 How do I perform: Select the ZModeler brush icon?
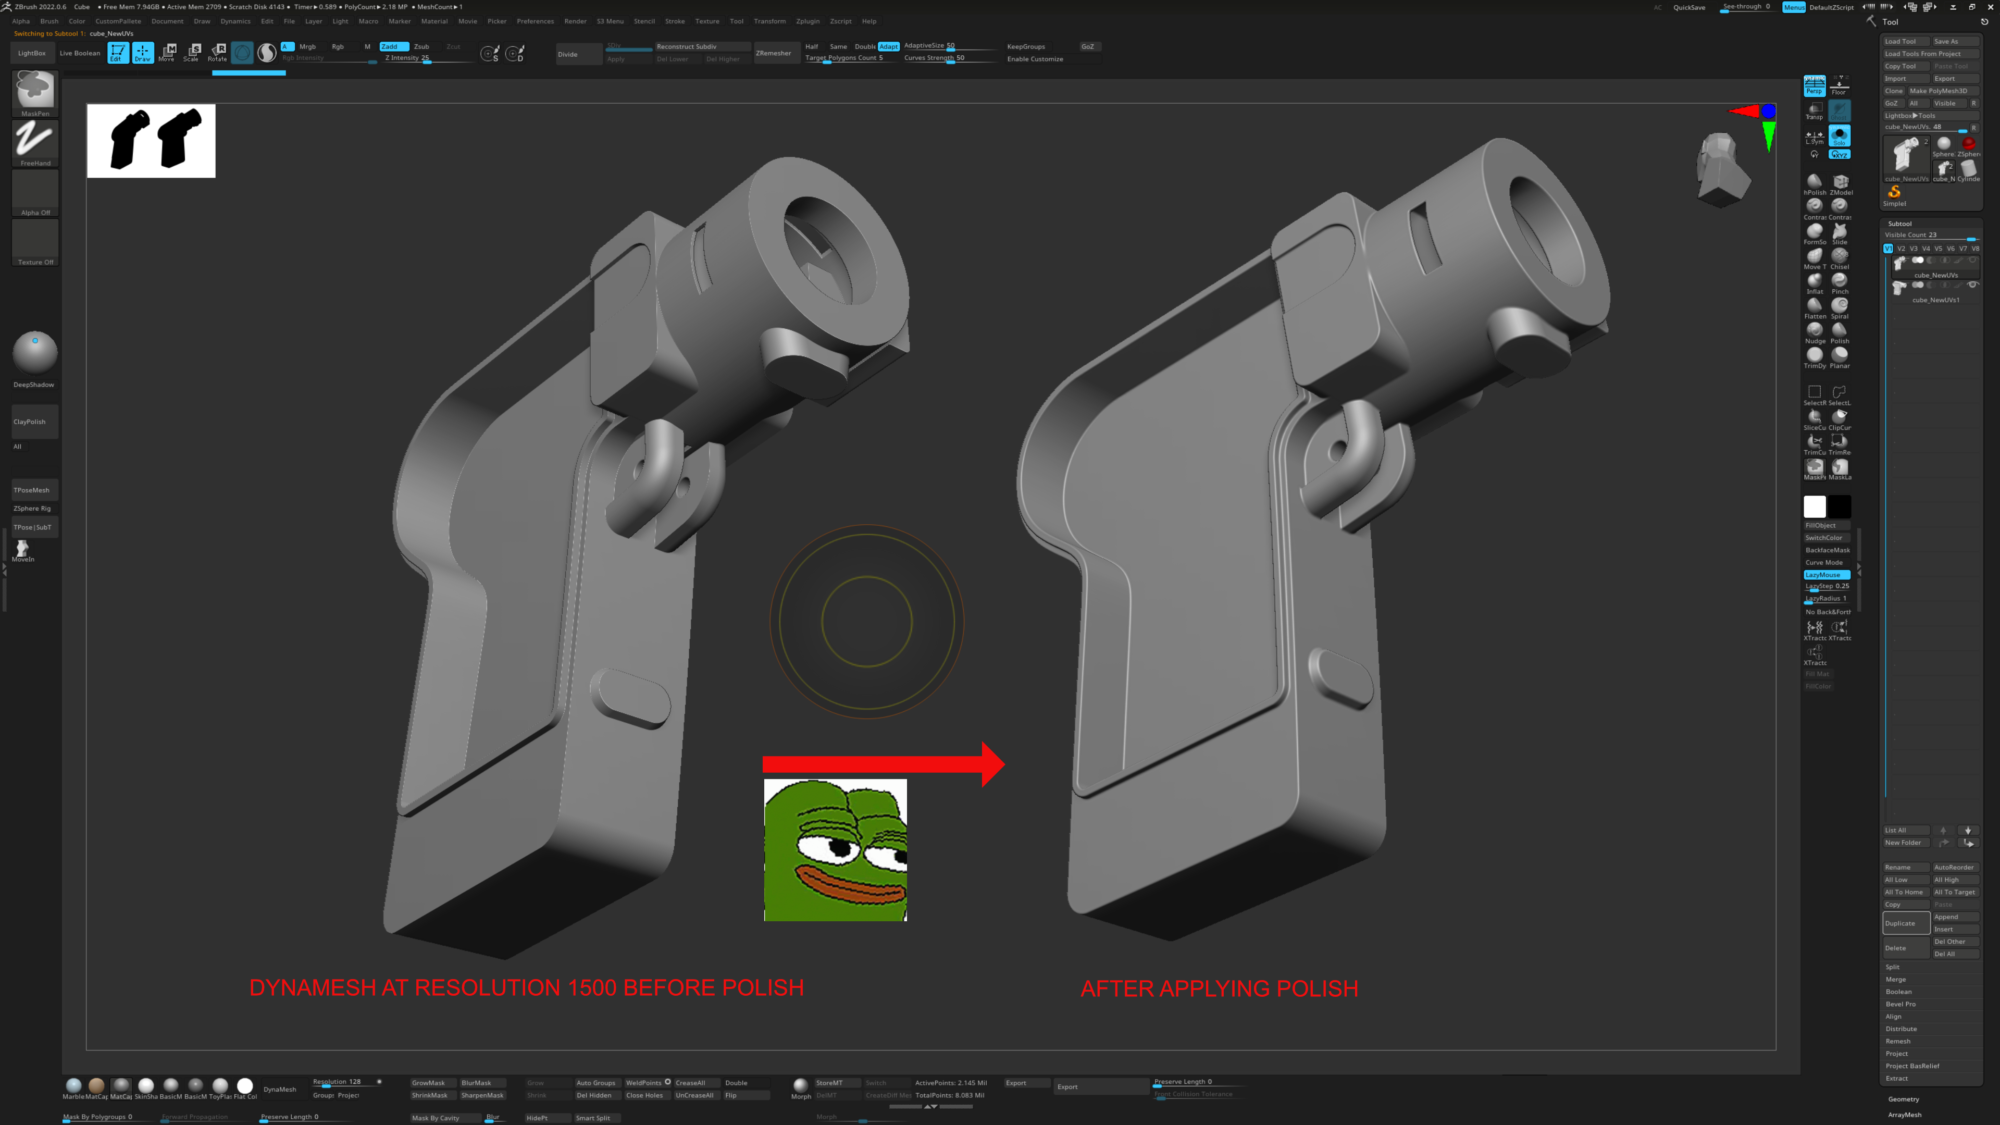click(1840, 182)
